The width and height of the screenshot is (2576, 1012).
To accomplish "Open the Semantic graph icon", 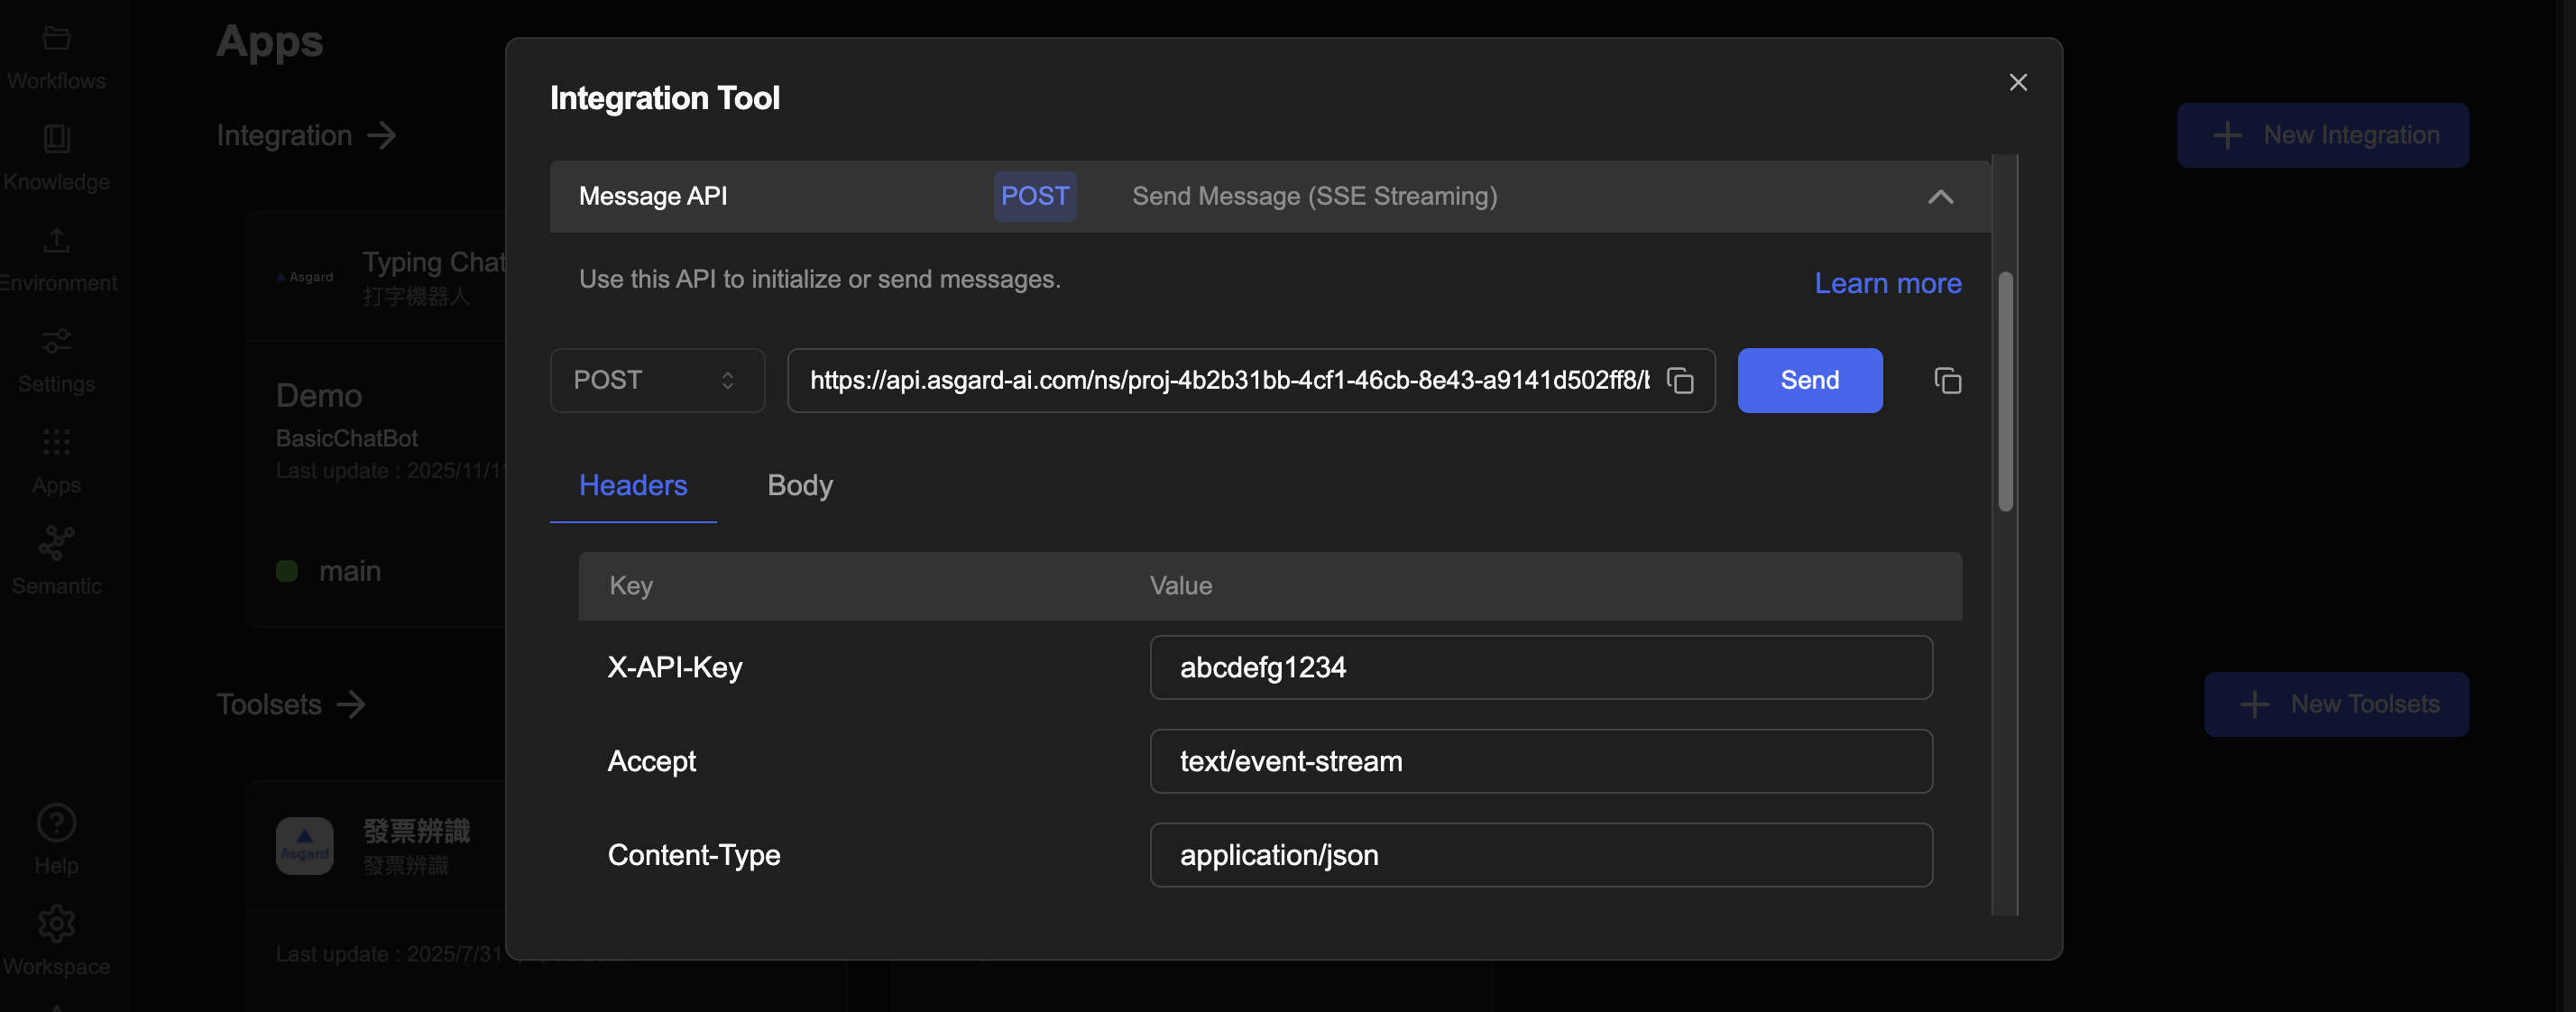I will coord(56,544).
